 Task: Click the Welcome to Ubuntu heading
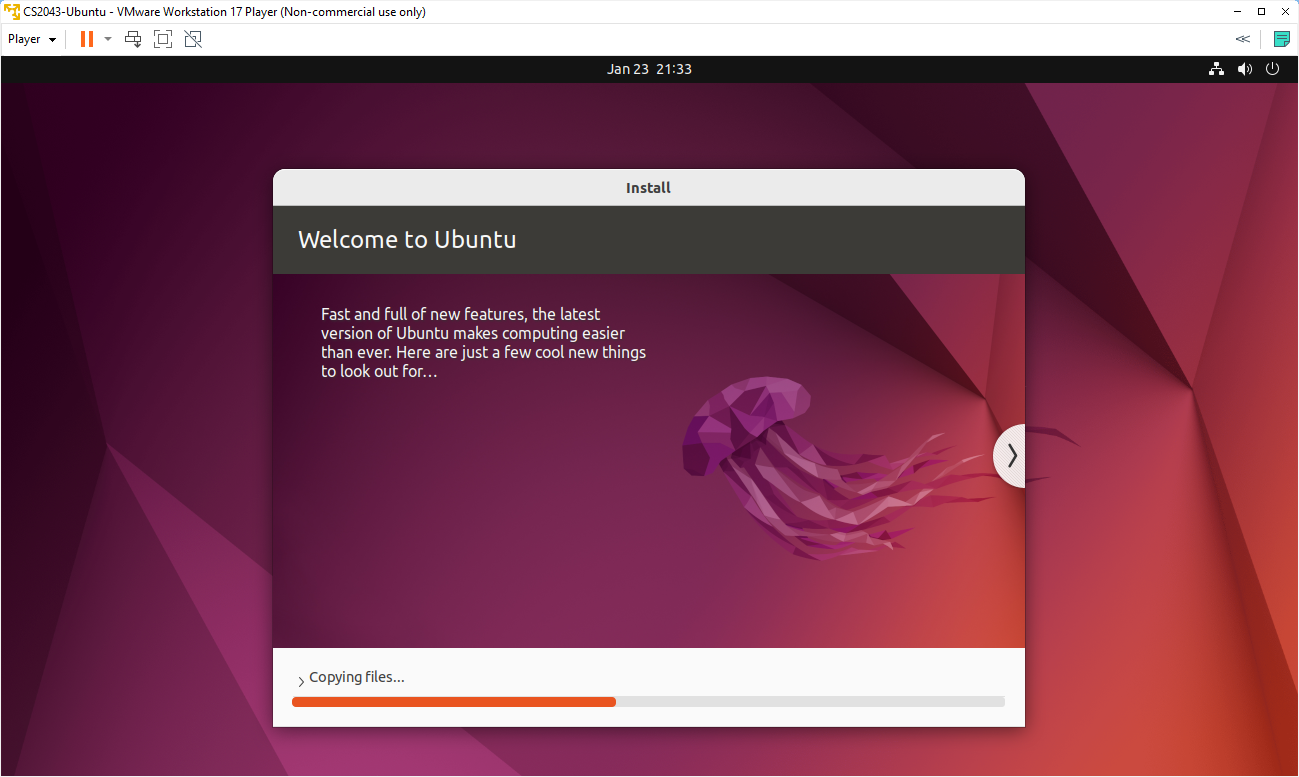click(x=407, y=240)
